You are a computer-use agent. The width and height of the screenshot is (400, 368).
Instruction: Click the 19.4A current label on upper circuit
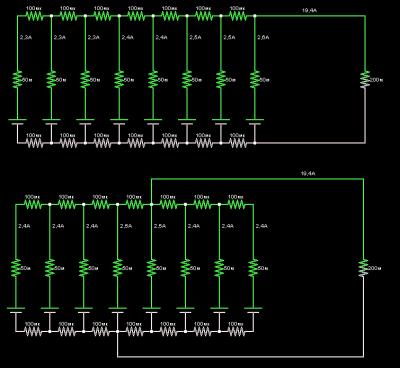[x=309, y=11]
